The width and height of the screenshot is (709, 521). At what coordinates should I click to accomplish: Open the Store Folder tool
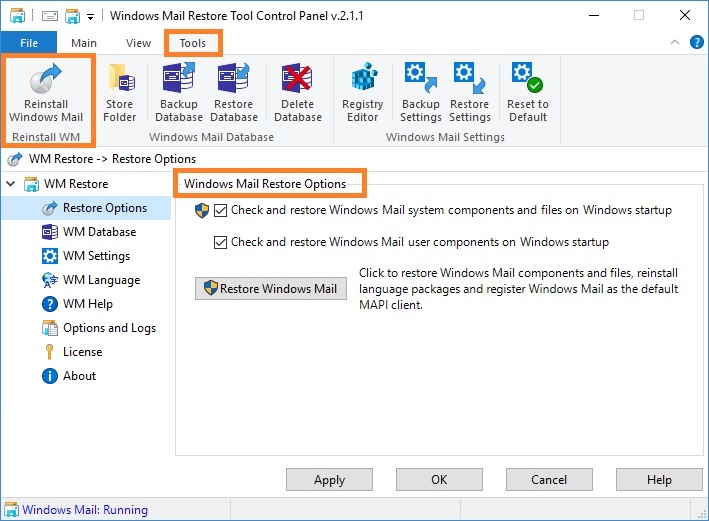point(119,93)
